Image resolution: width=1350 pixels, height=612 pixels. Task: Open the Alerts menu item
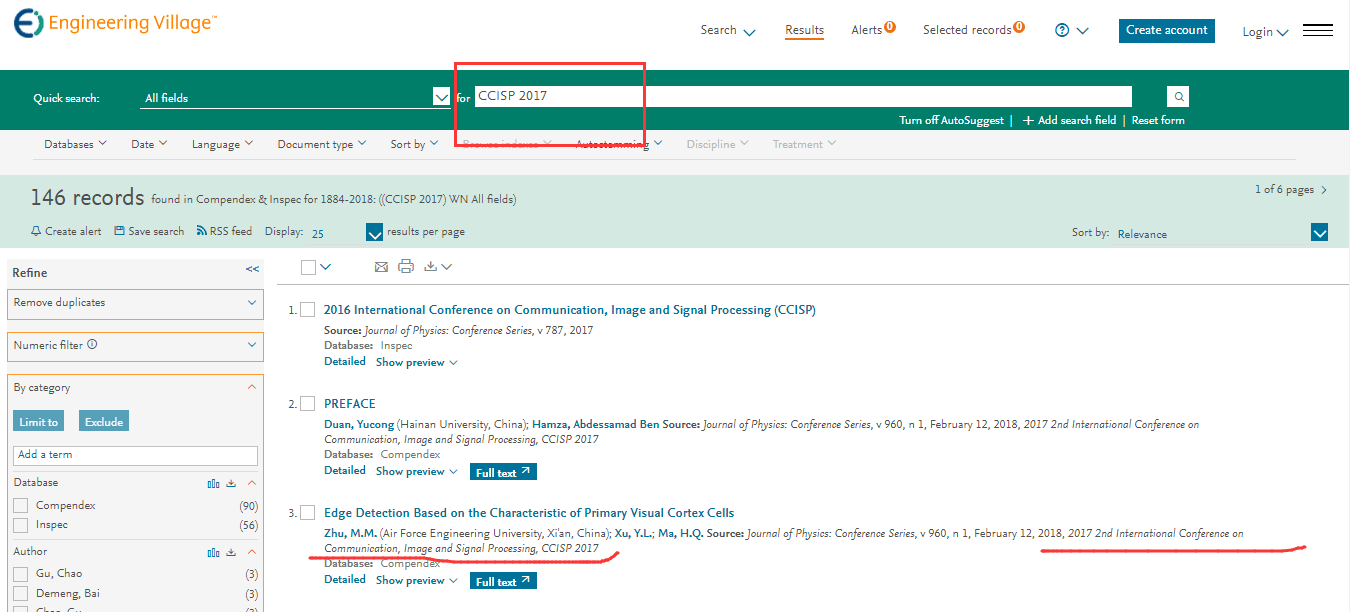pyautogui.click(x=873, y=30)
